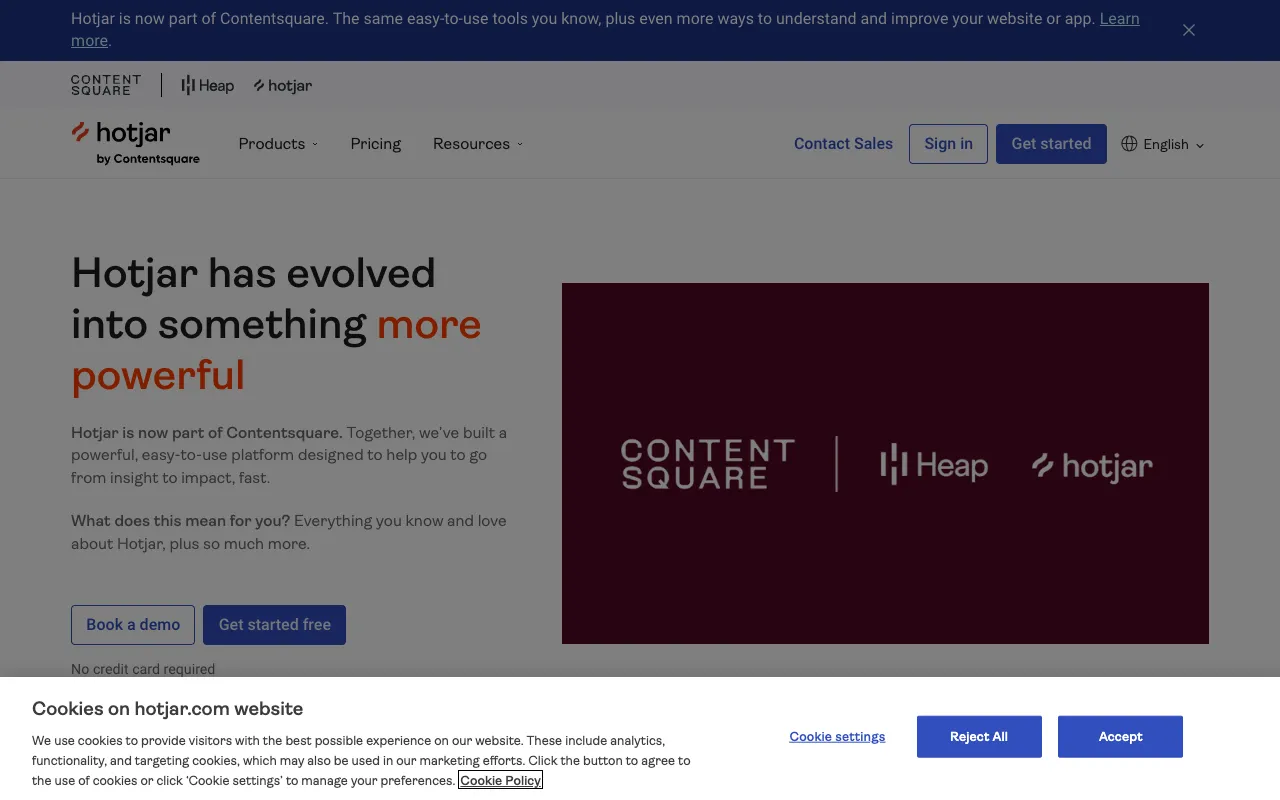
Task: Click the hotjar wordmark in top strip
Action: point(283,85)
